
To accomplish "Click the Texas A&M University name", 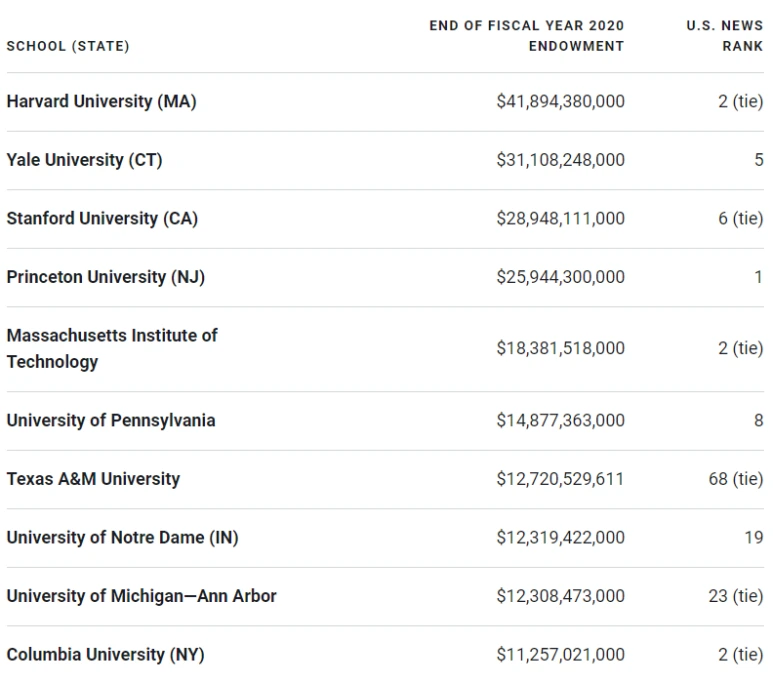I will tap(93, 479).
